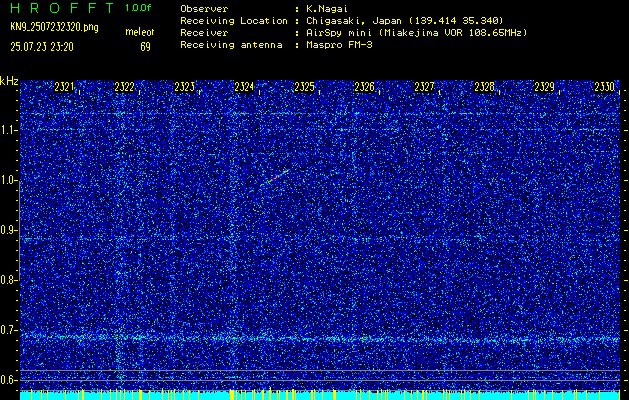This screenshot has height=400, width=629.
Task: Click the version label 1.00f
Action: (138, 8)
